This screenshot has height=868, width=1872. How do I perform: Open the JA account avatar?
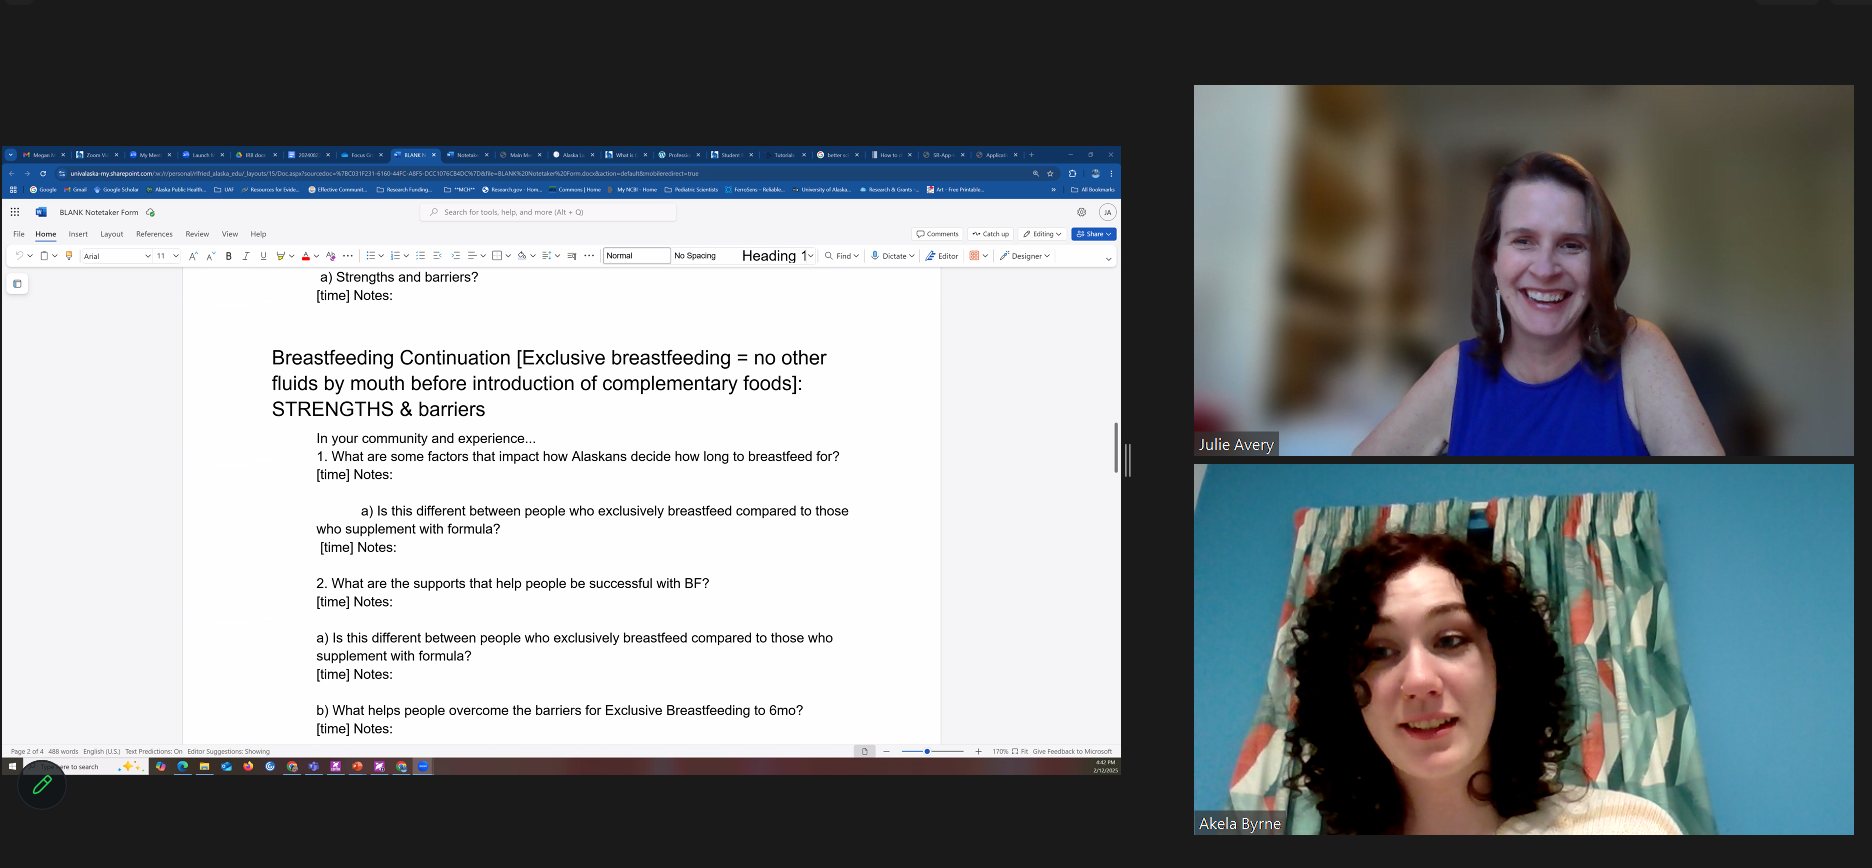pos(1107,212)
